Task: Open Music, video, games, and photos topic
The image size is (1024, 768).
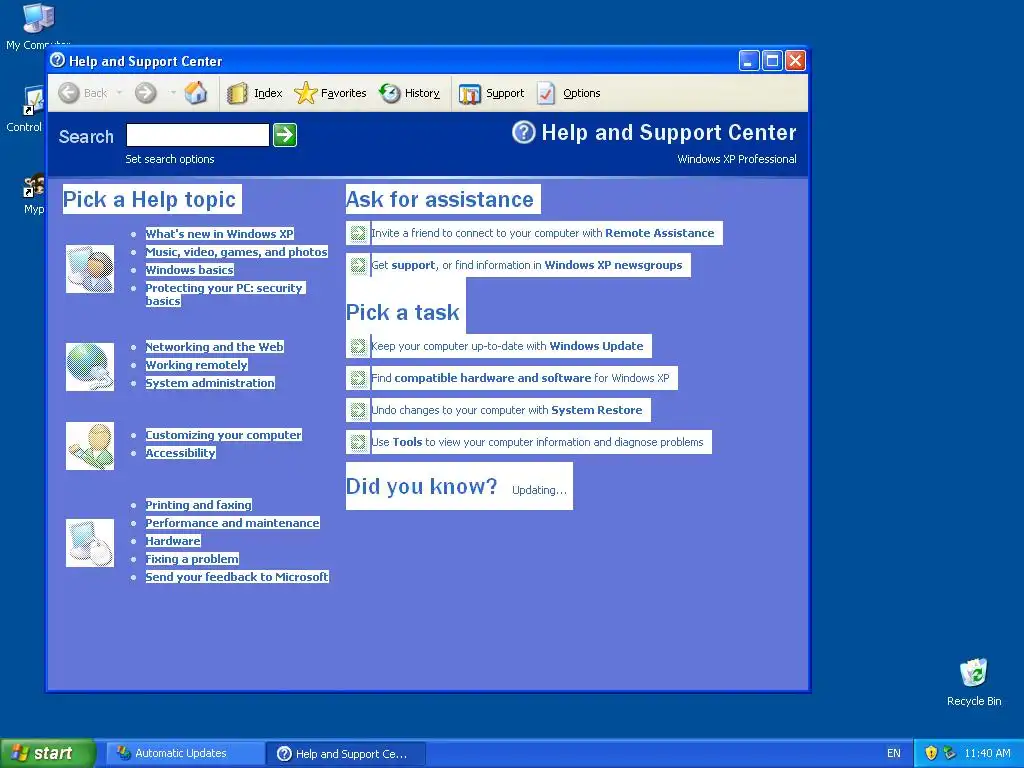Action: 236,252
